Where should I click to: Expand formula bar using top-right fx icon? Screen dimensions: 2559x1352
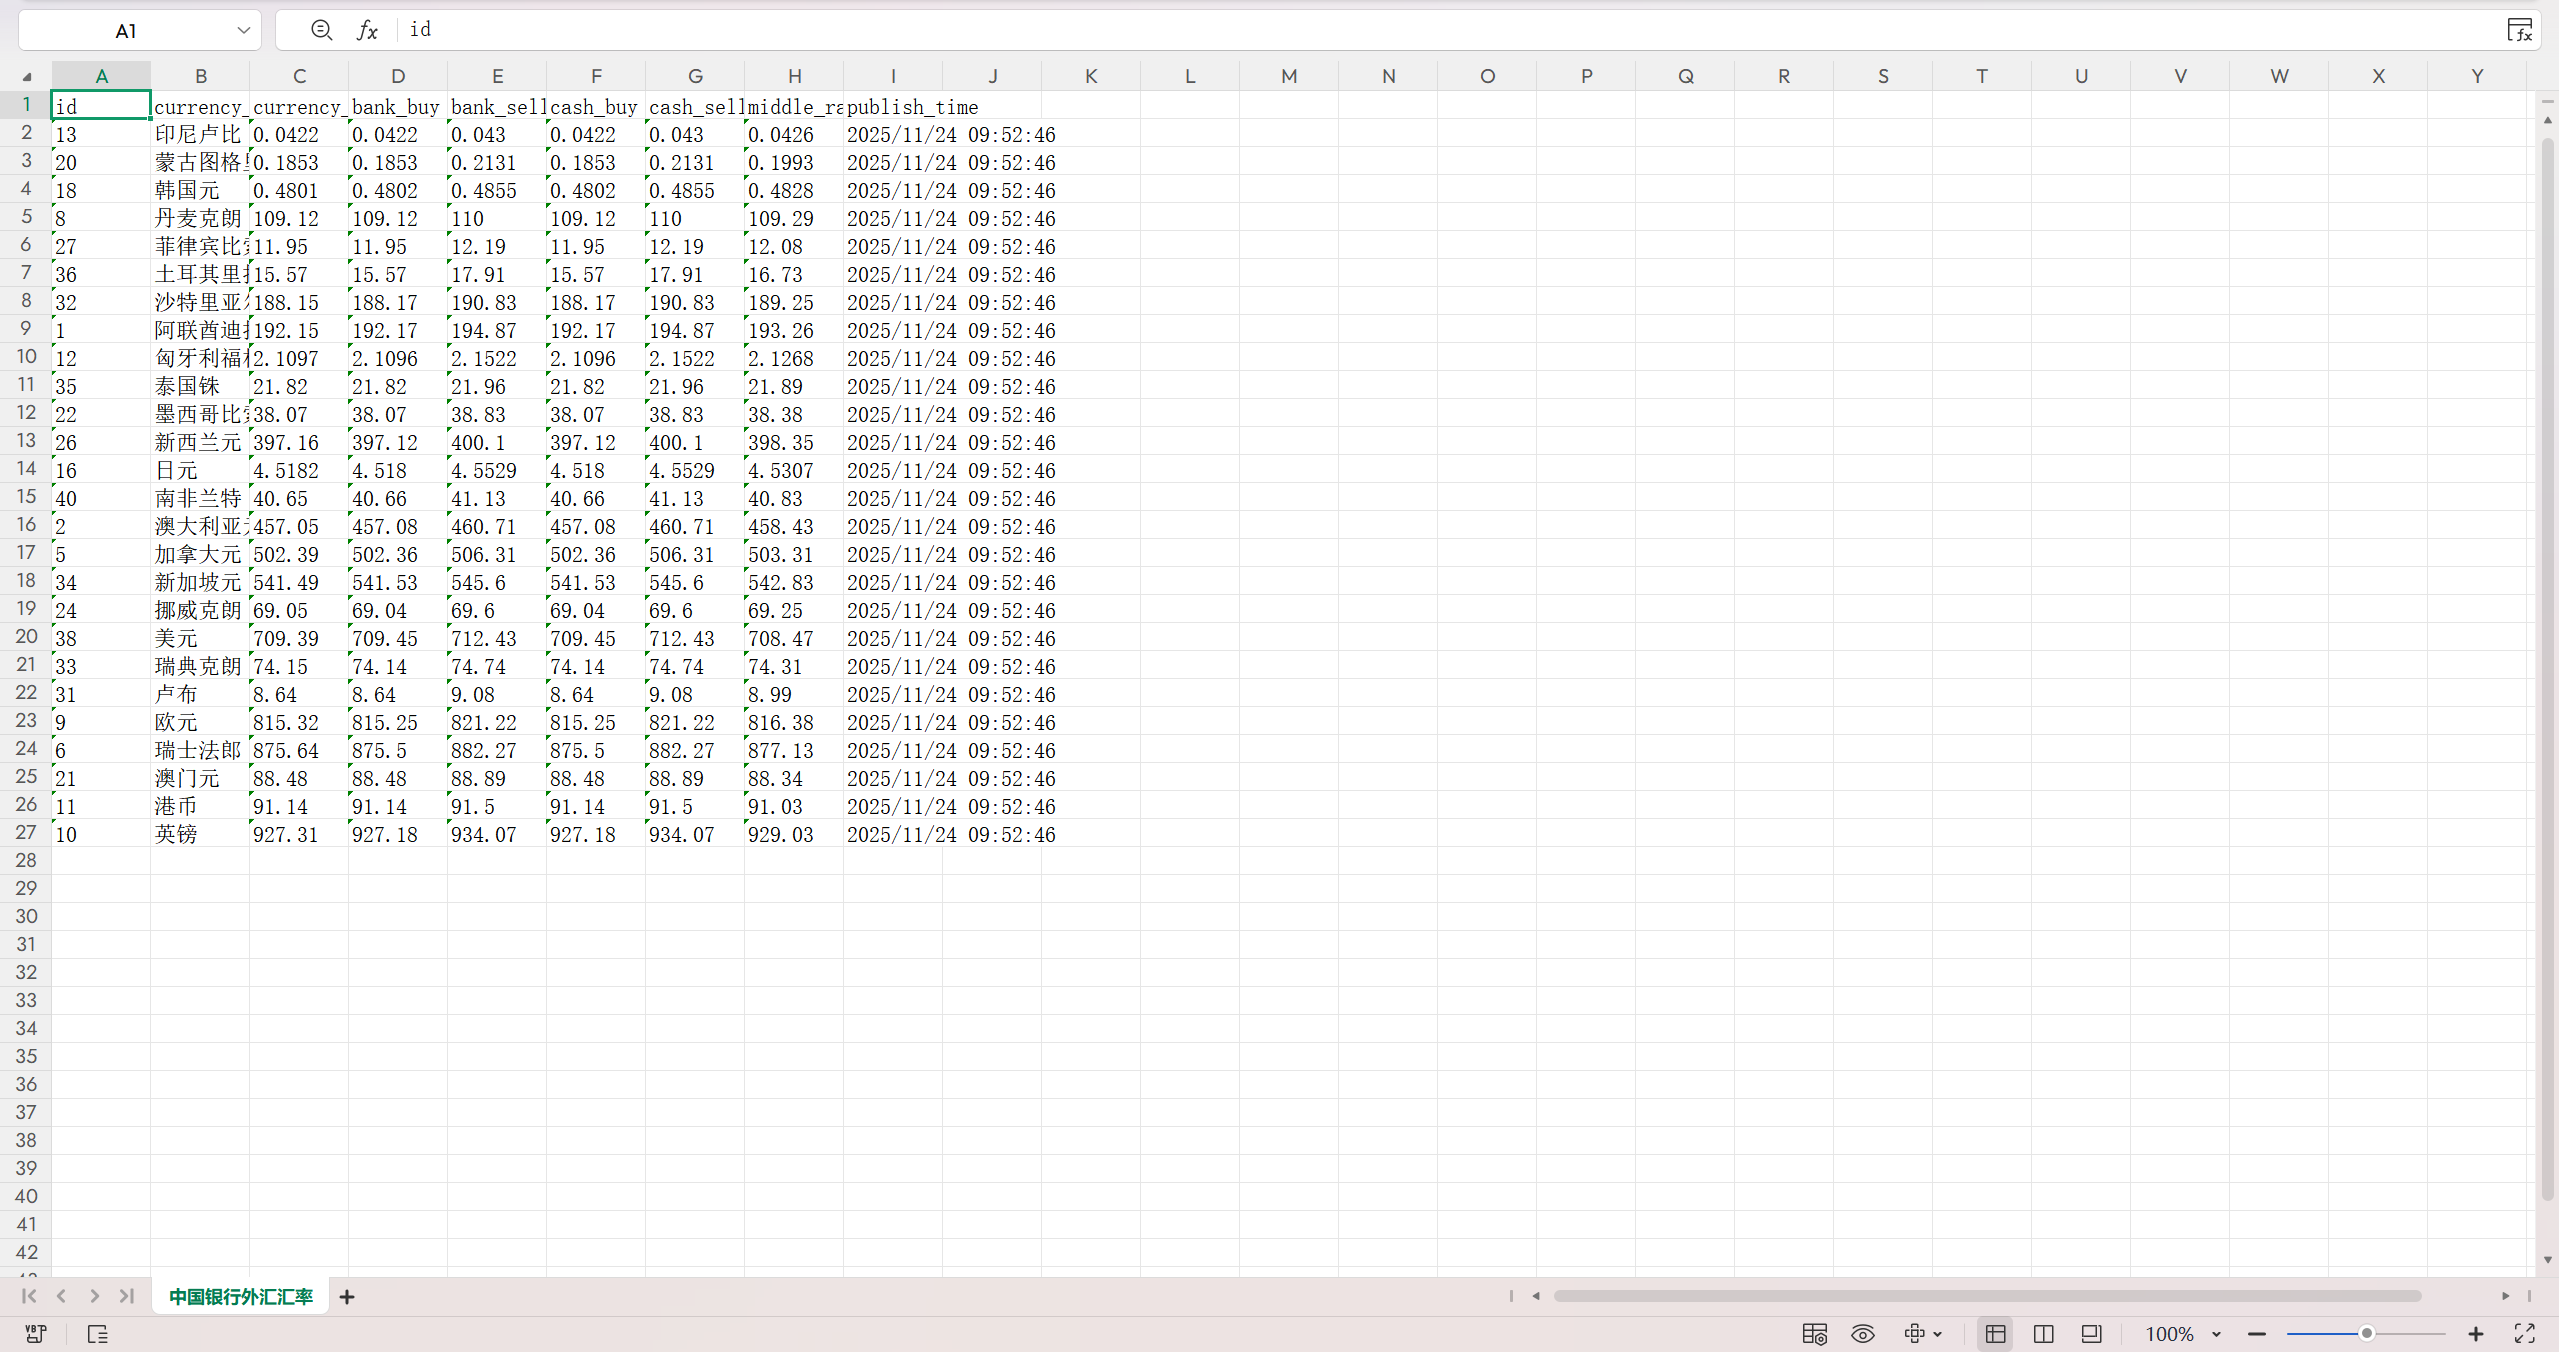coord(2520,30)
